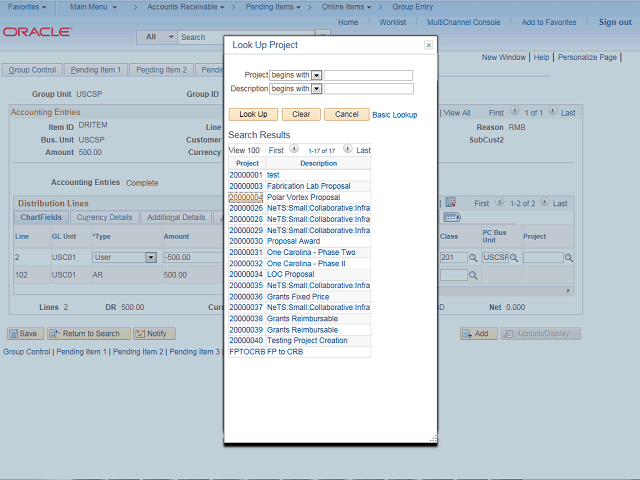Click the Look Up button
This screenshot has height=480, width=640.
(x=253, y=114)
